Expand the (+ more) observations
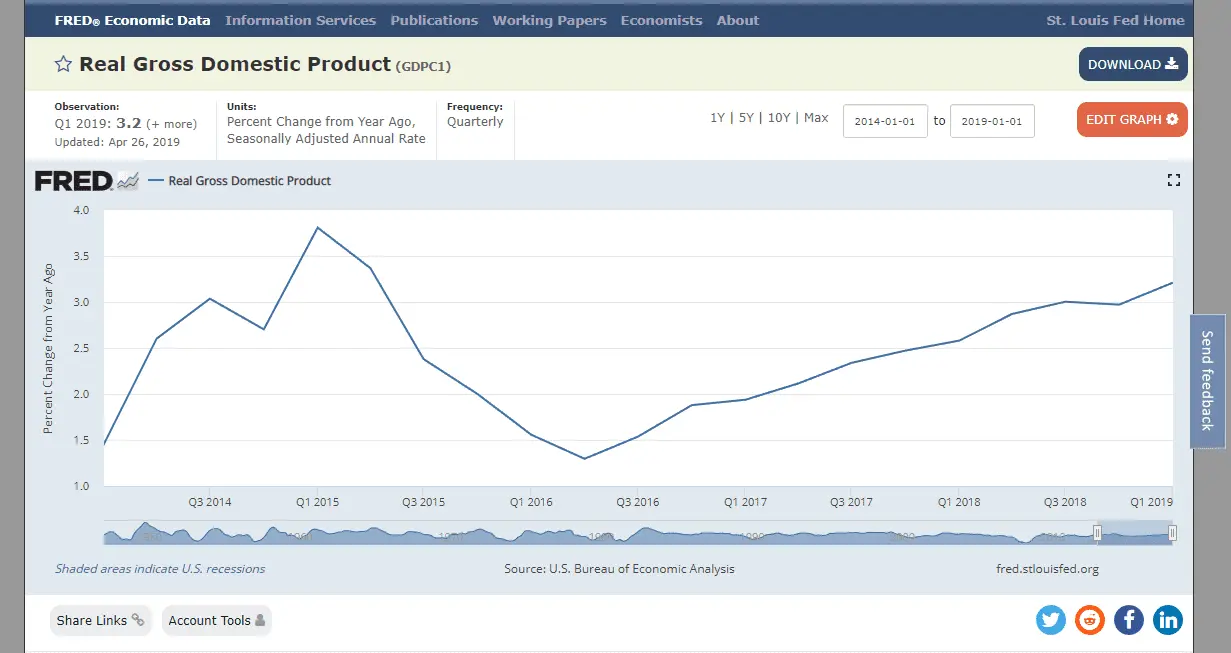 pos(172,124)
